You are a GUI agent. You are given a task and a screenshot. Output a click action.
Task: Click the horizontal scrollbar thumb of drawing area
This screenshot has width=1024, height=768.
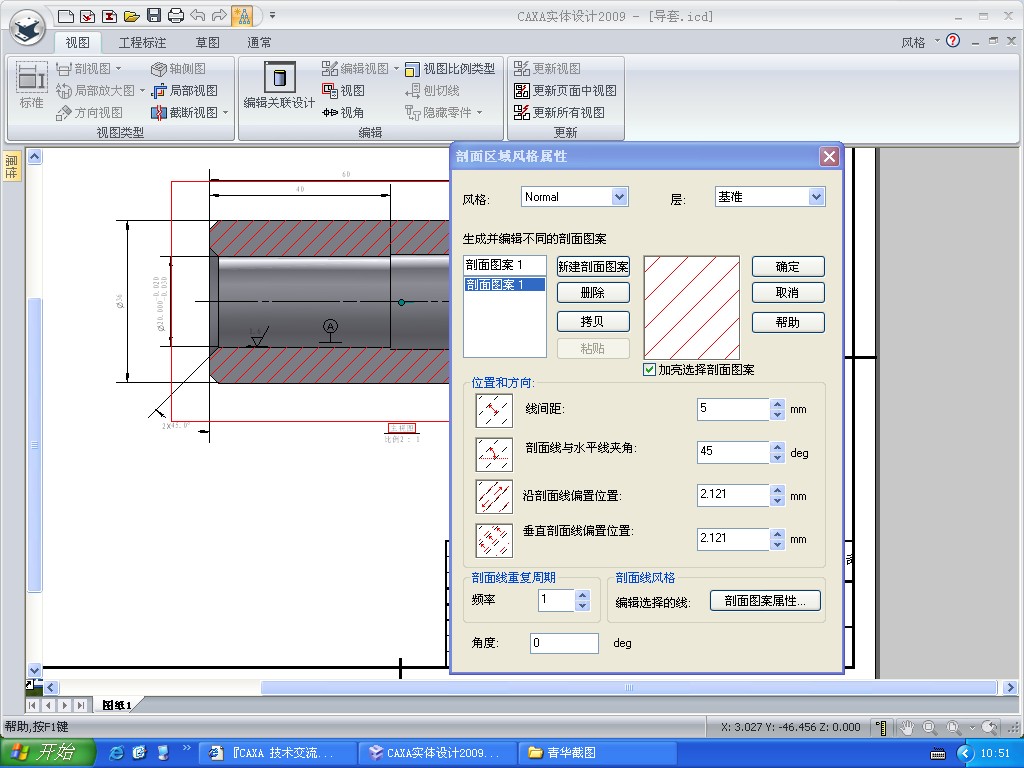point(628,687)
